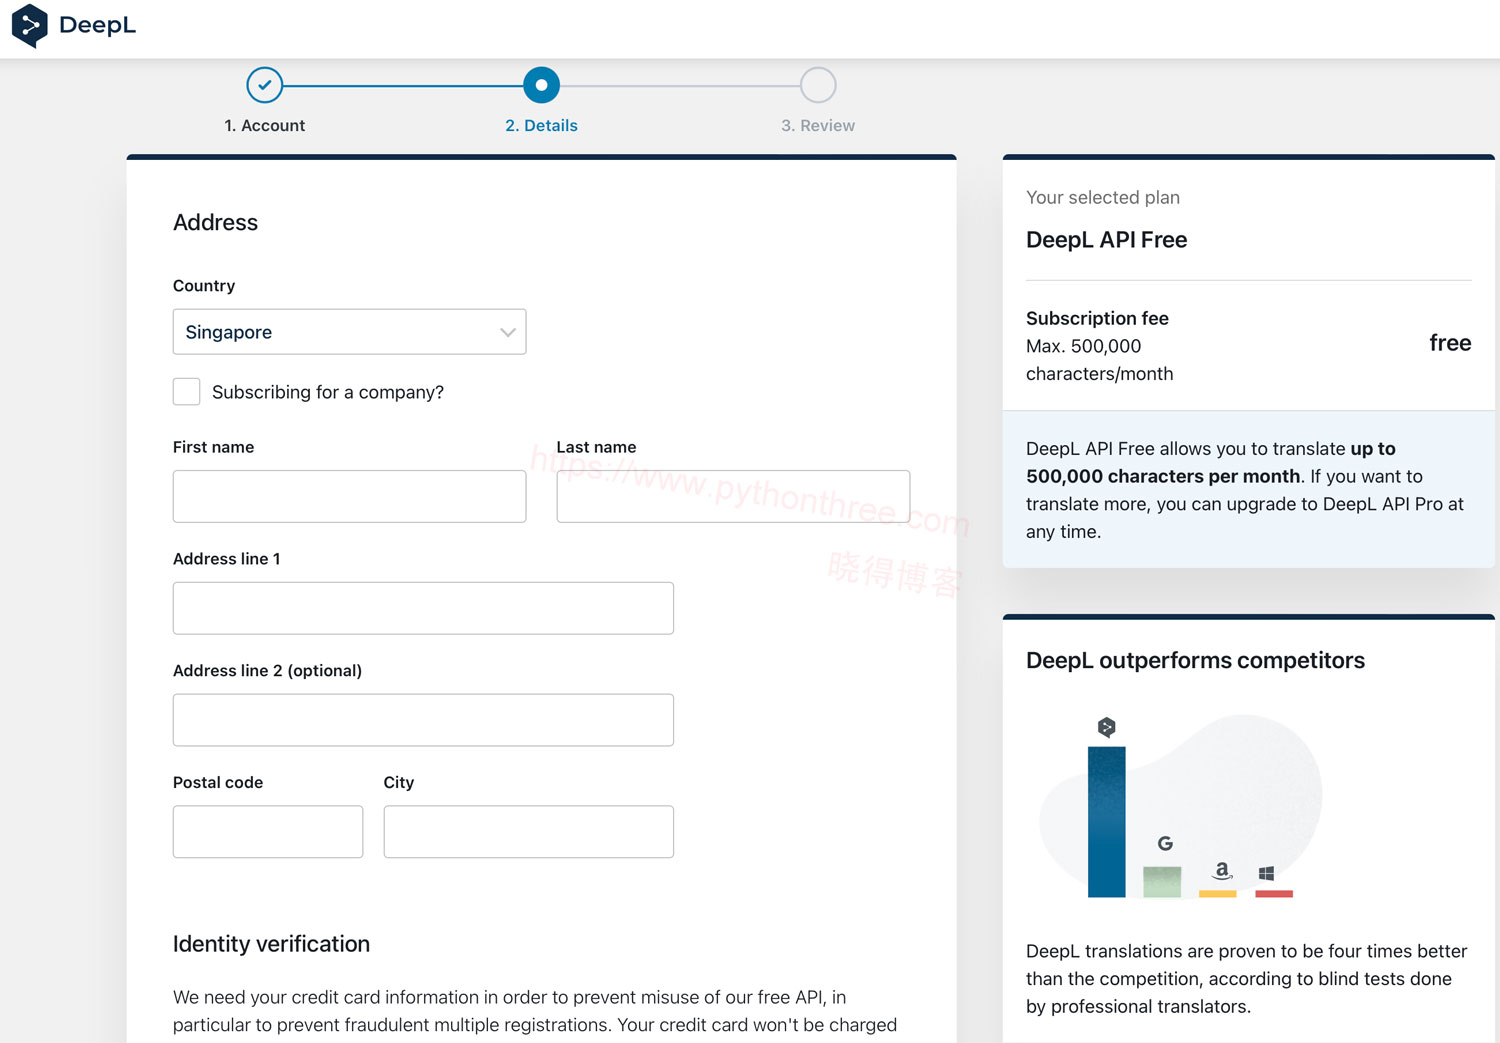
Task: Jump to the 3. Review step label
Action: point(817,125)
